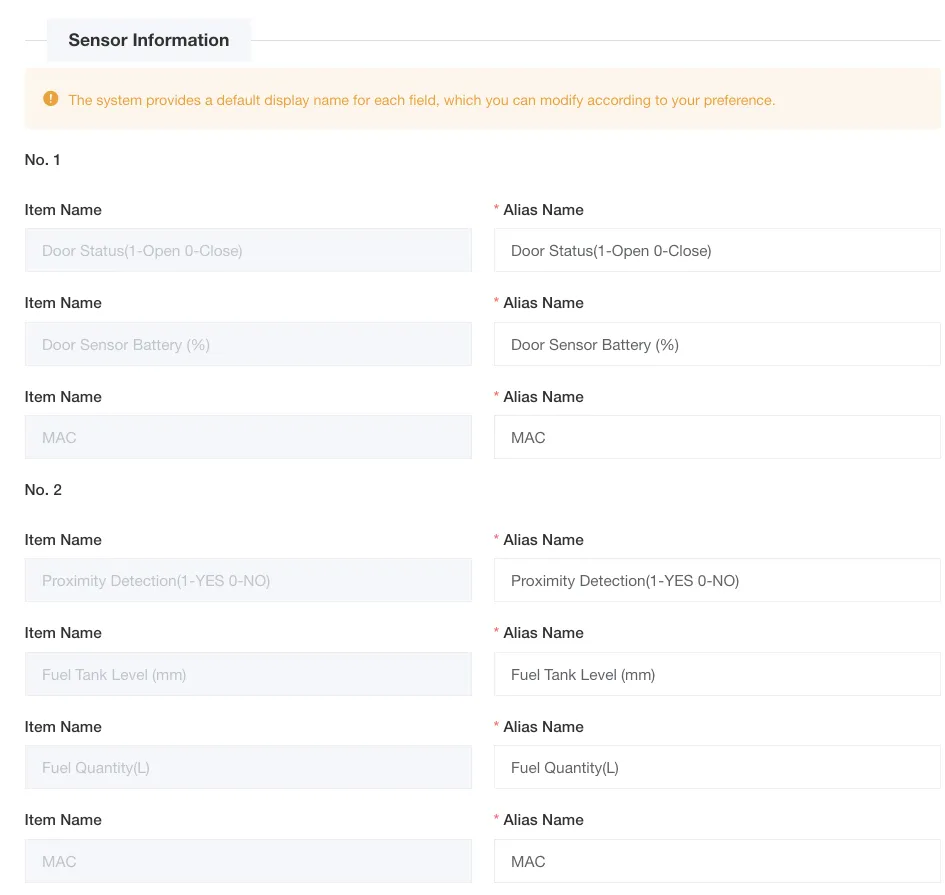
Task: Focus the MAC alias field in section No. 1
Action: point(716,438)
